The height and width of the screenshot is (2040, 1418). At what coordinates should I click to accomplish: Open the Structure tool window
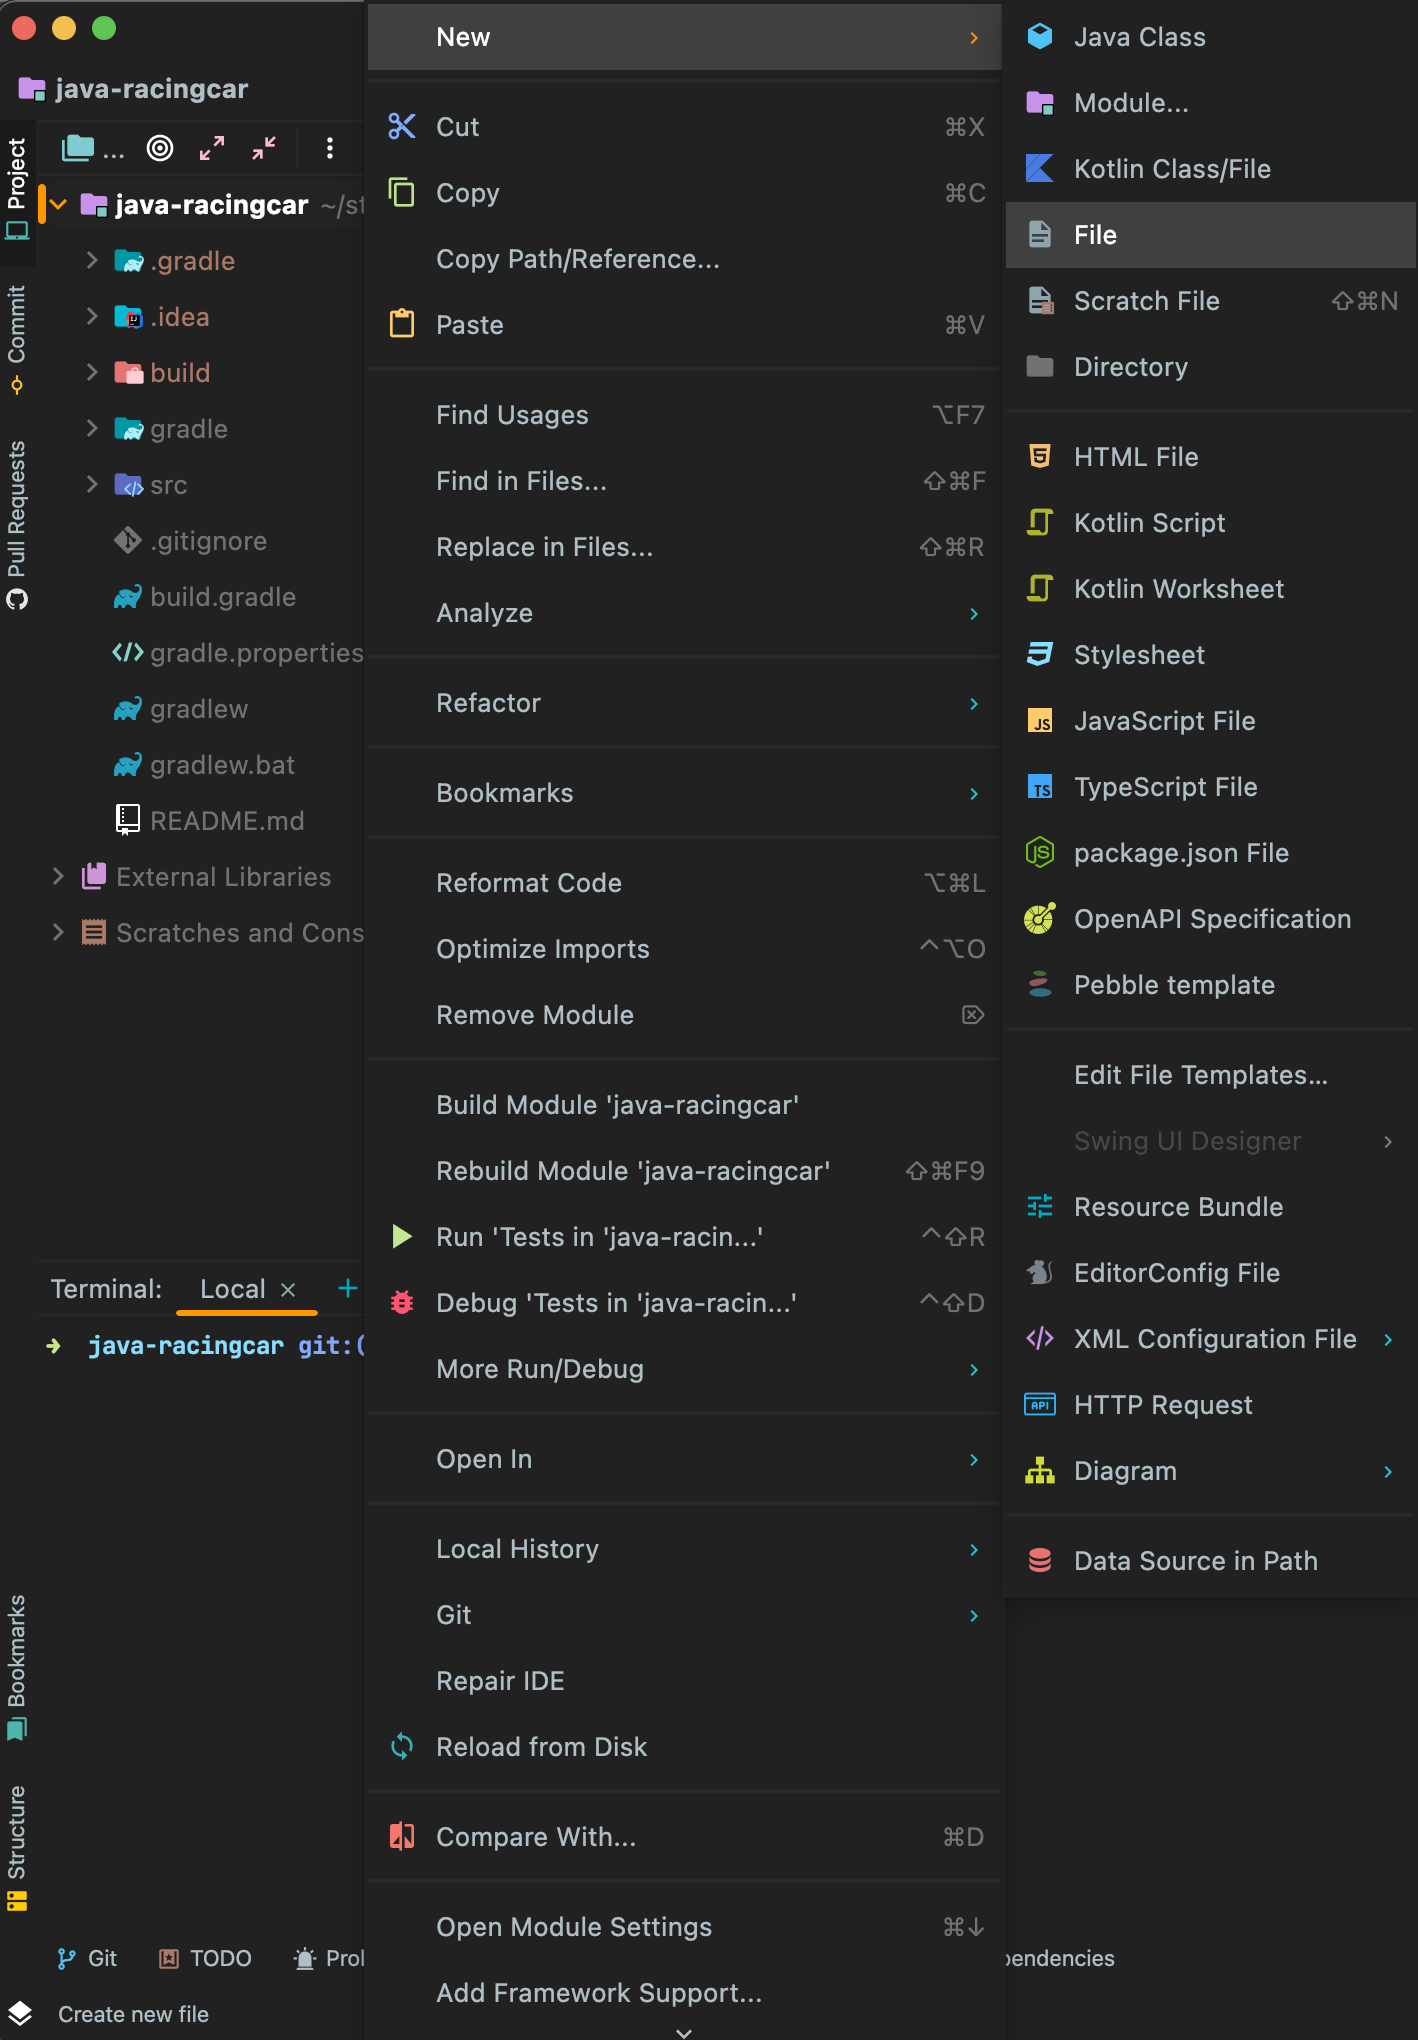[x=17, y=1845]
